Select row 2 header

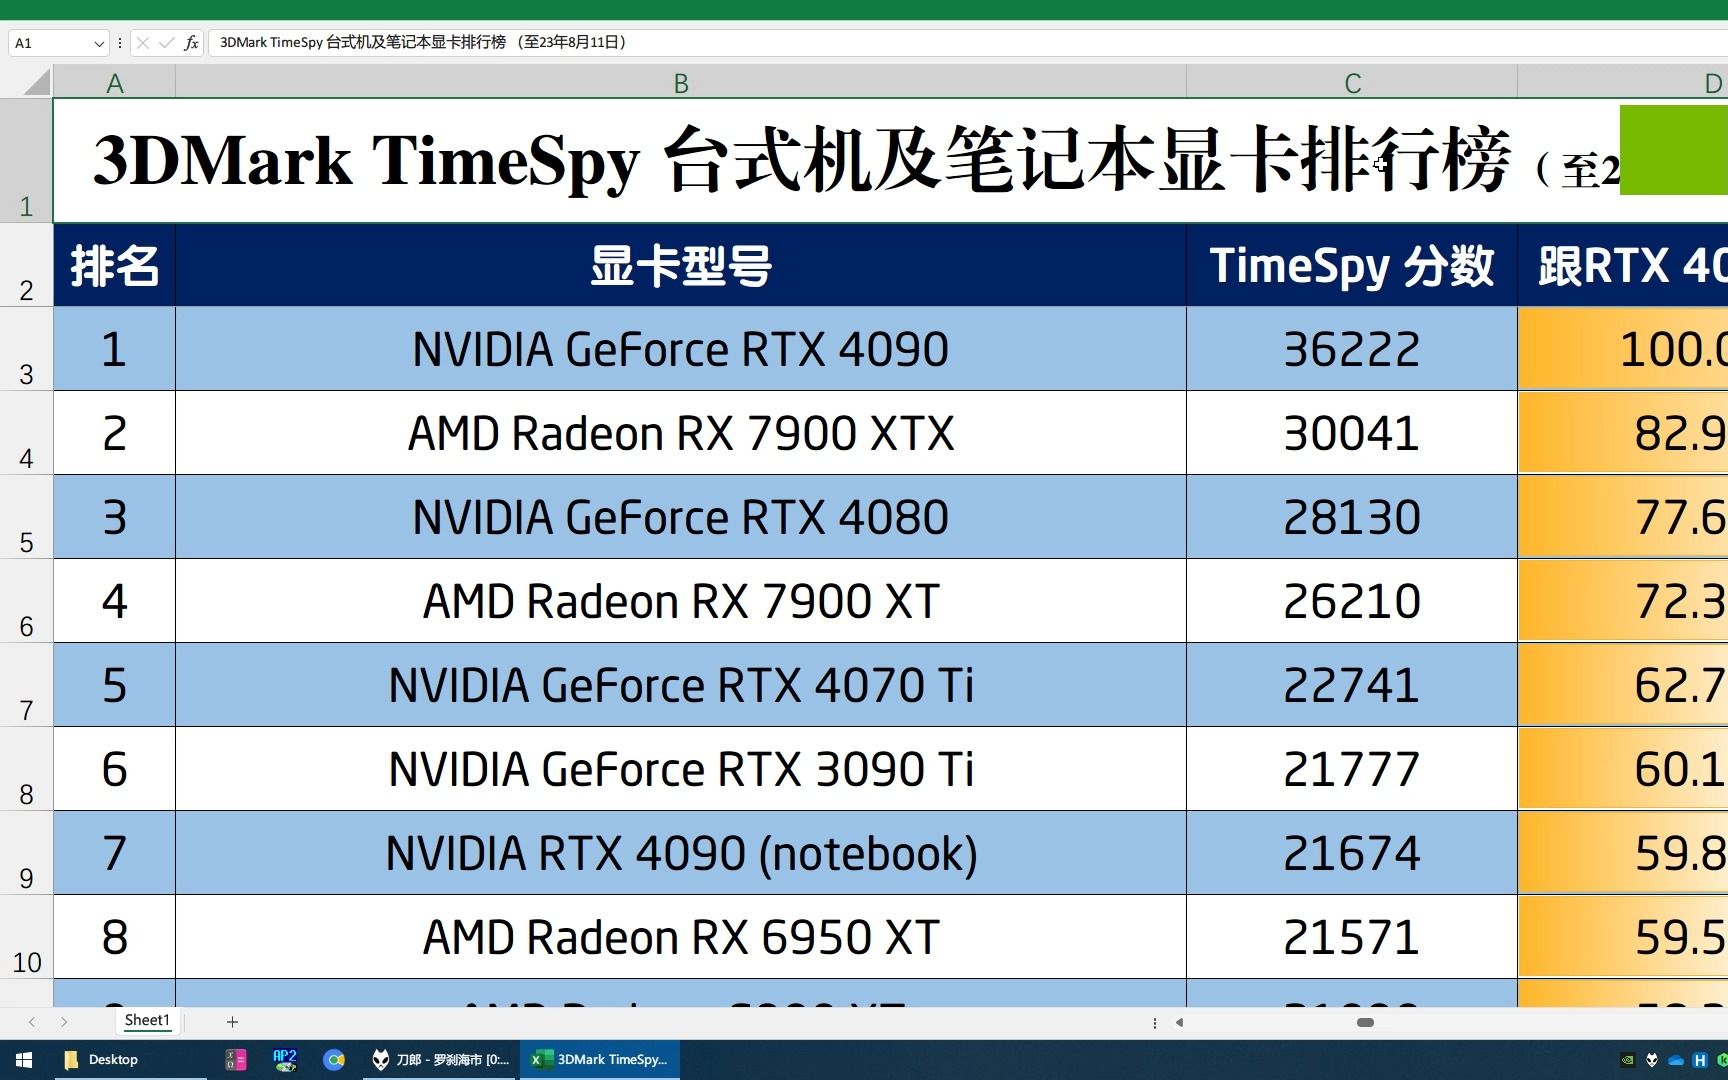pyautogui.click(x=26, y=265)
